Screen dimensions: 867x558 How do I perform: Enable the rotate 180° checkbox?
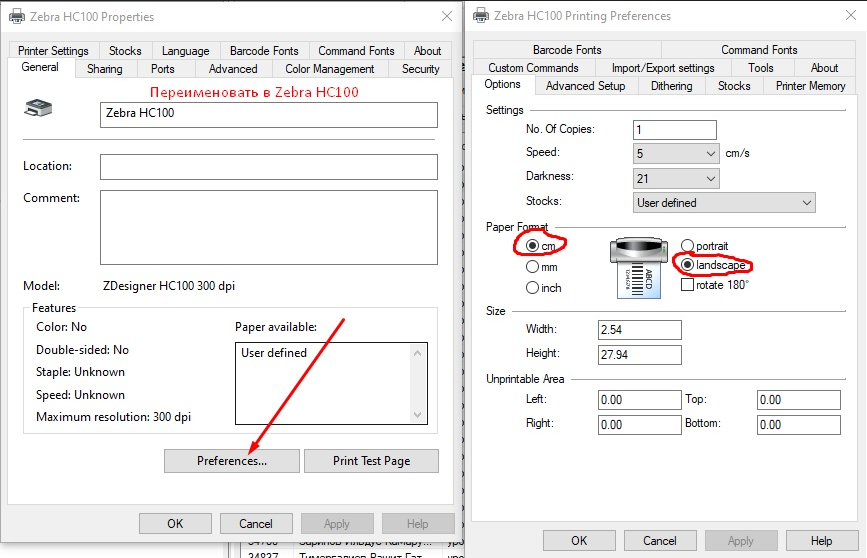pos(687,285)
